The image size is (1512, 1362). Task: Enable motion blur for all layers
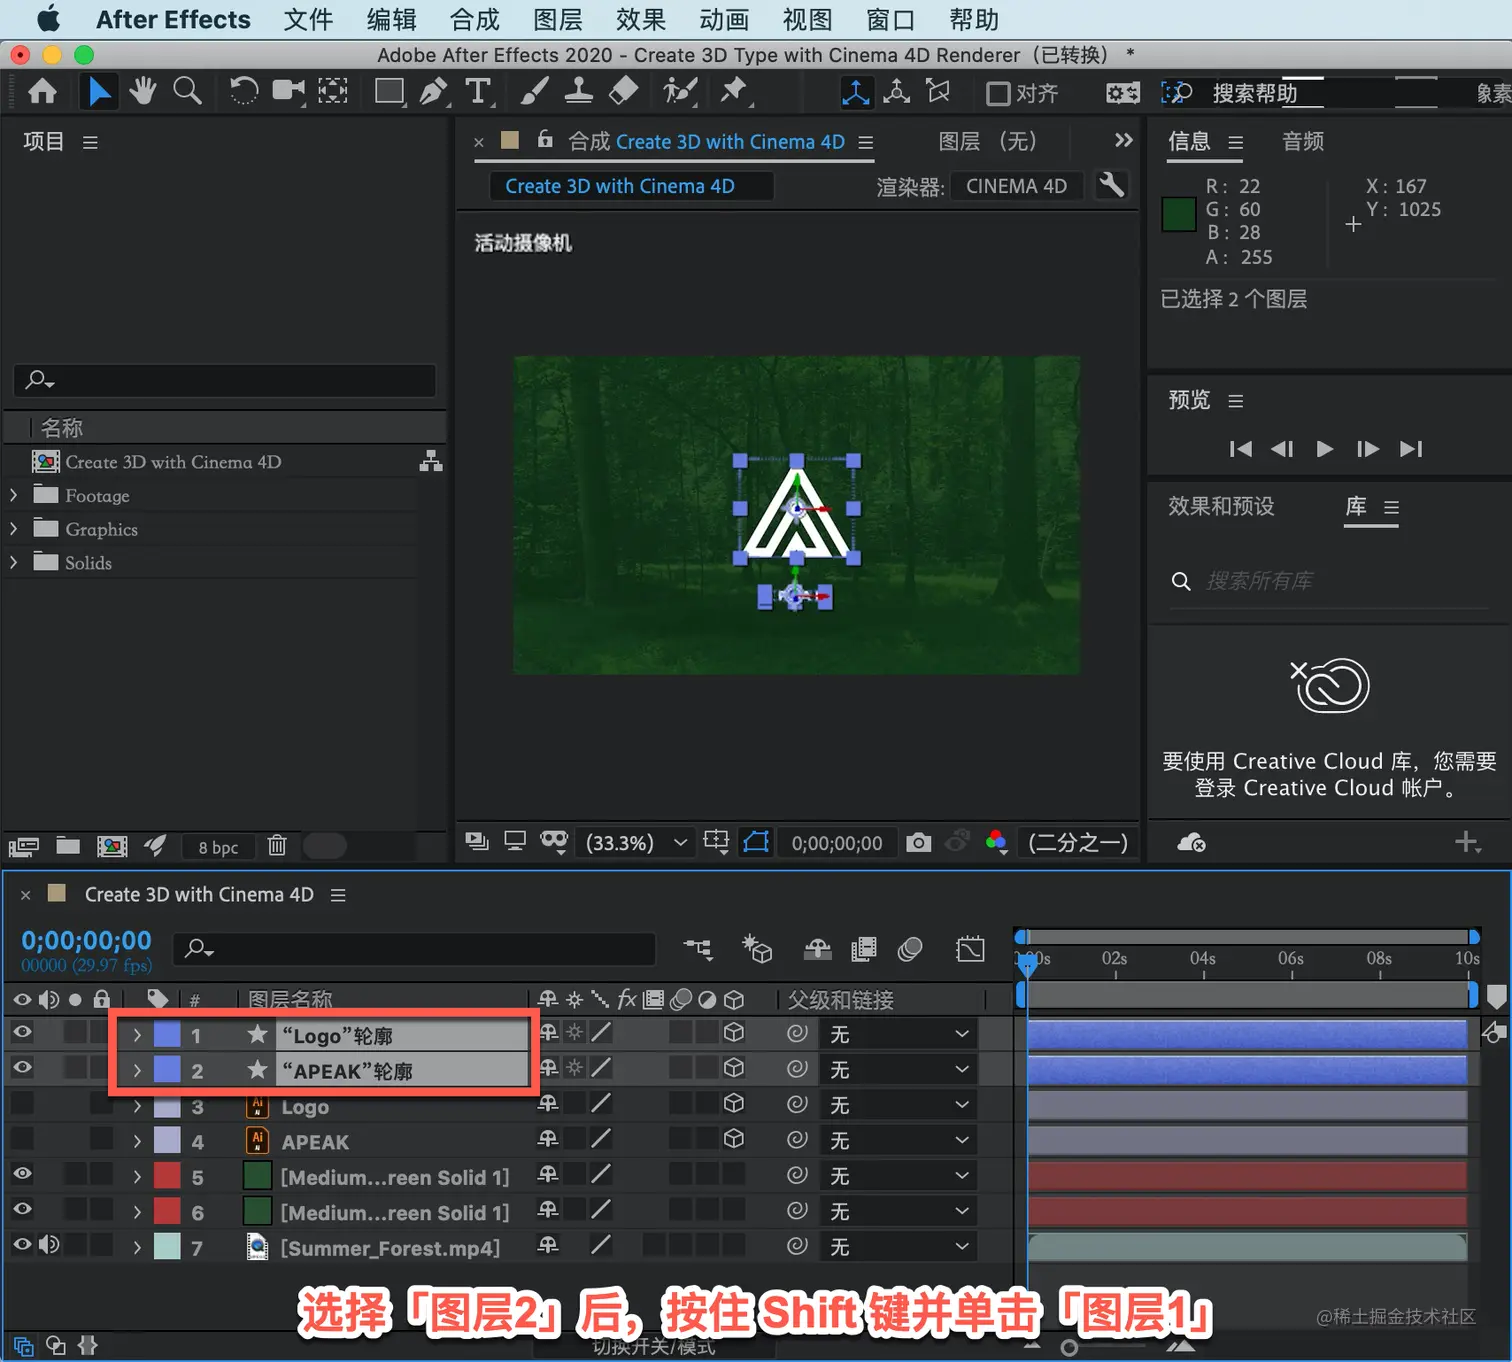(x=910, y=949)
